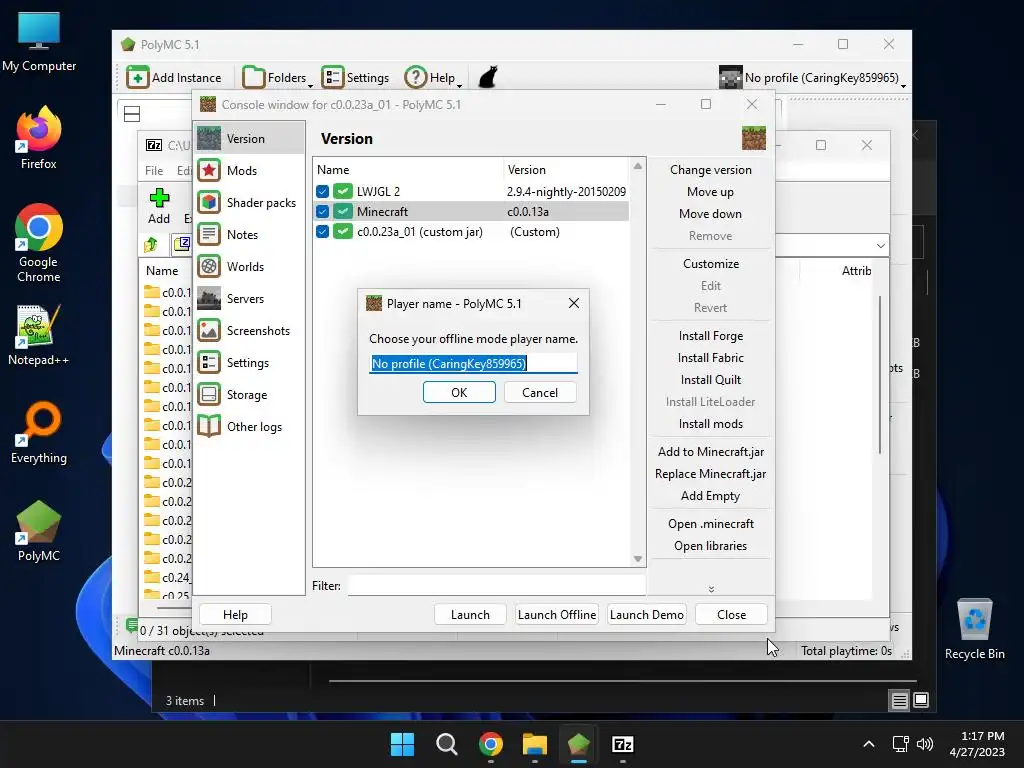The width and height of the screenshot is (1024, 768).
Task: Open the Help toolbar dropdown
Action: [x=433, y=78]
